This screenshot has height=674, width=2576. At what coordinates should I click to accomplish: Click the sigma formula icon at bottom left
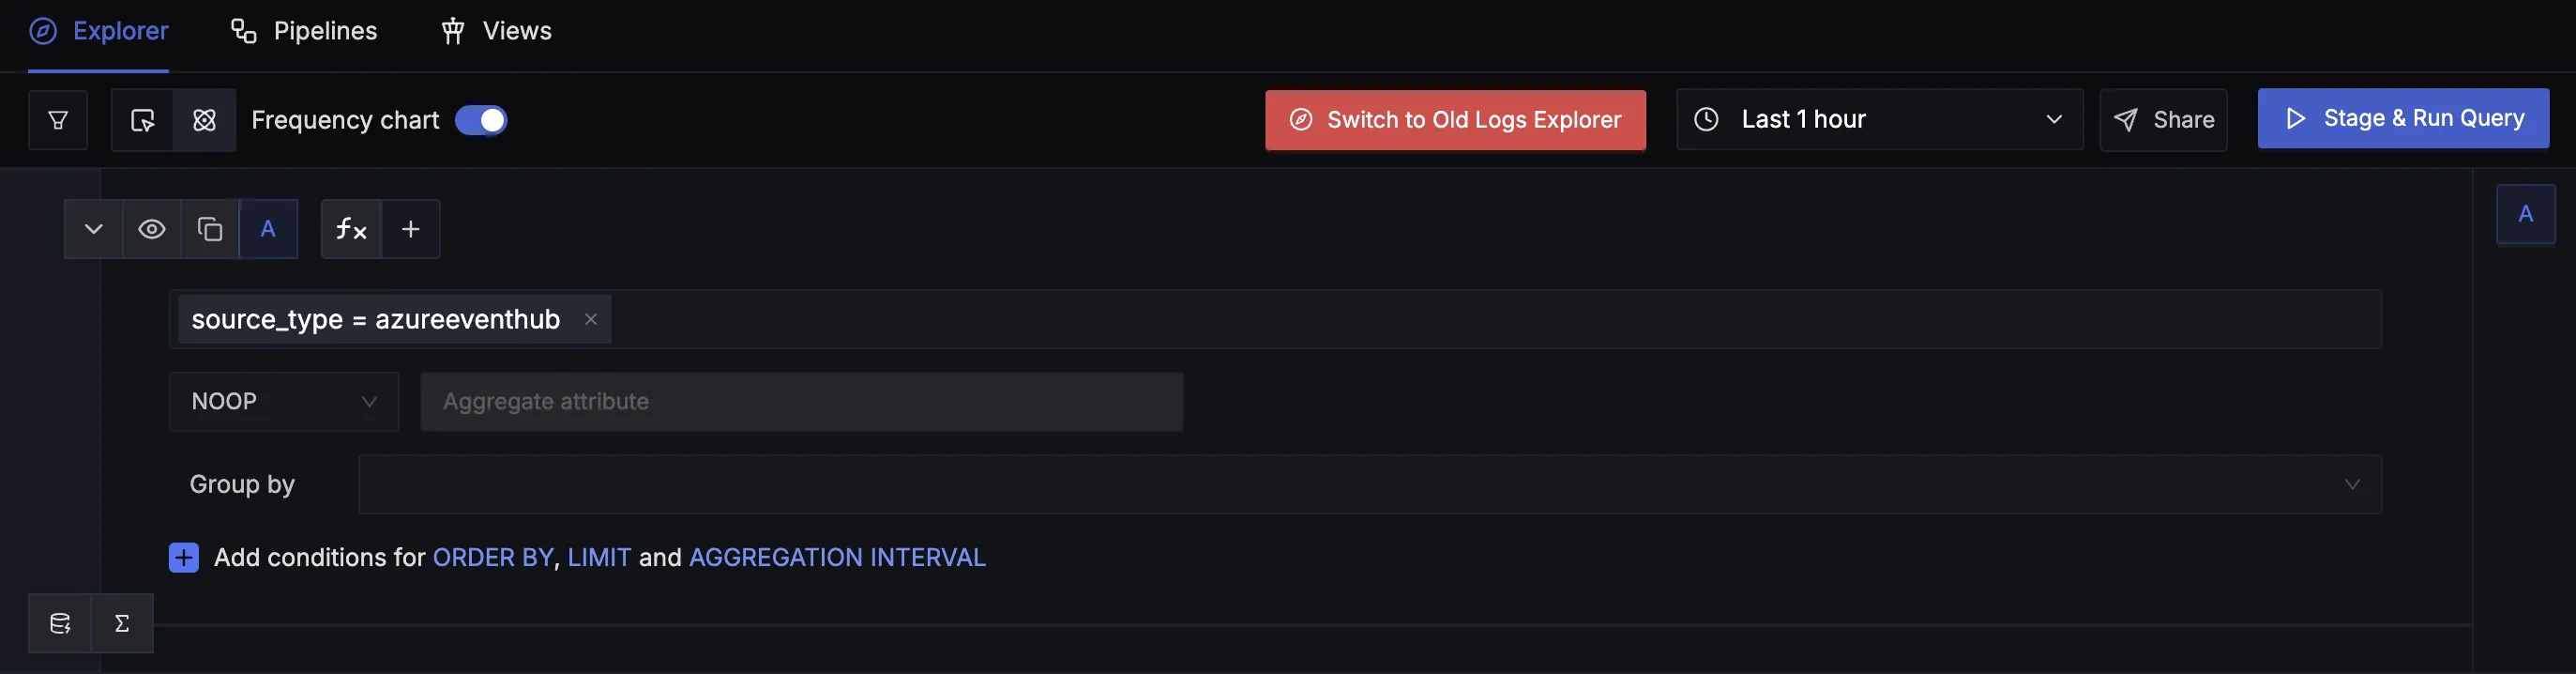click(x=122, y=623)
